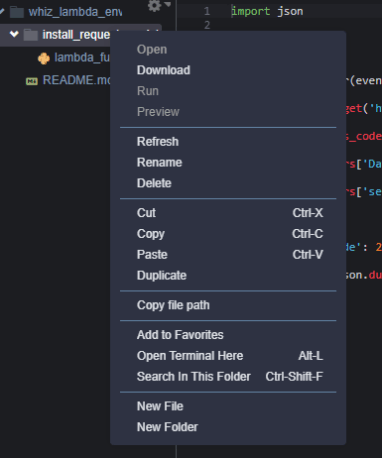
Task: Click the README.md markdown file icon
Action: tap(32, 81)
